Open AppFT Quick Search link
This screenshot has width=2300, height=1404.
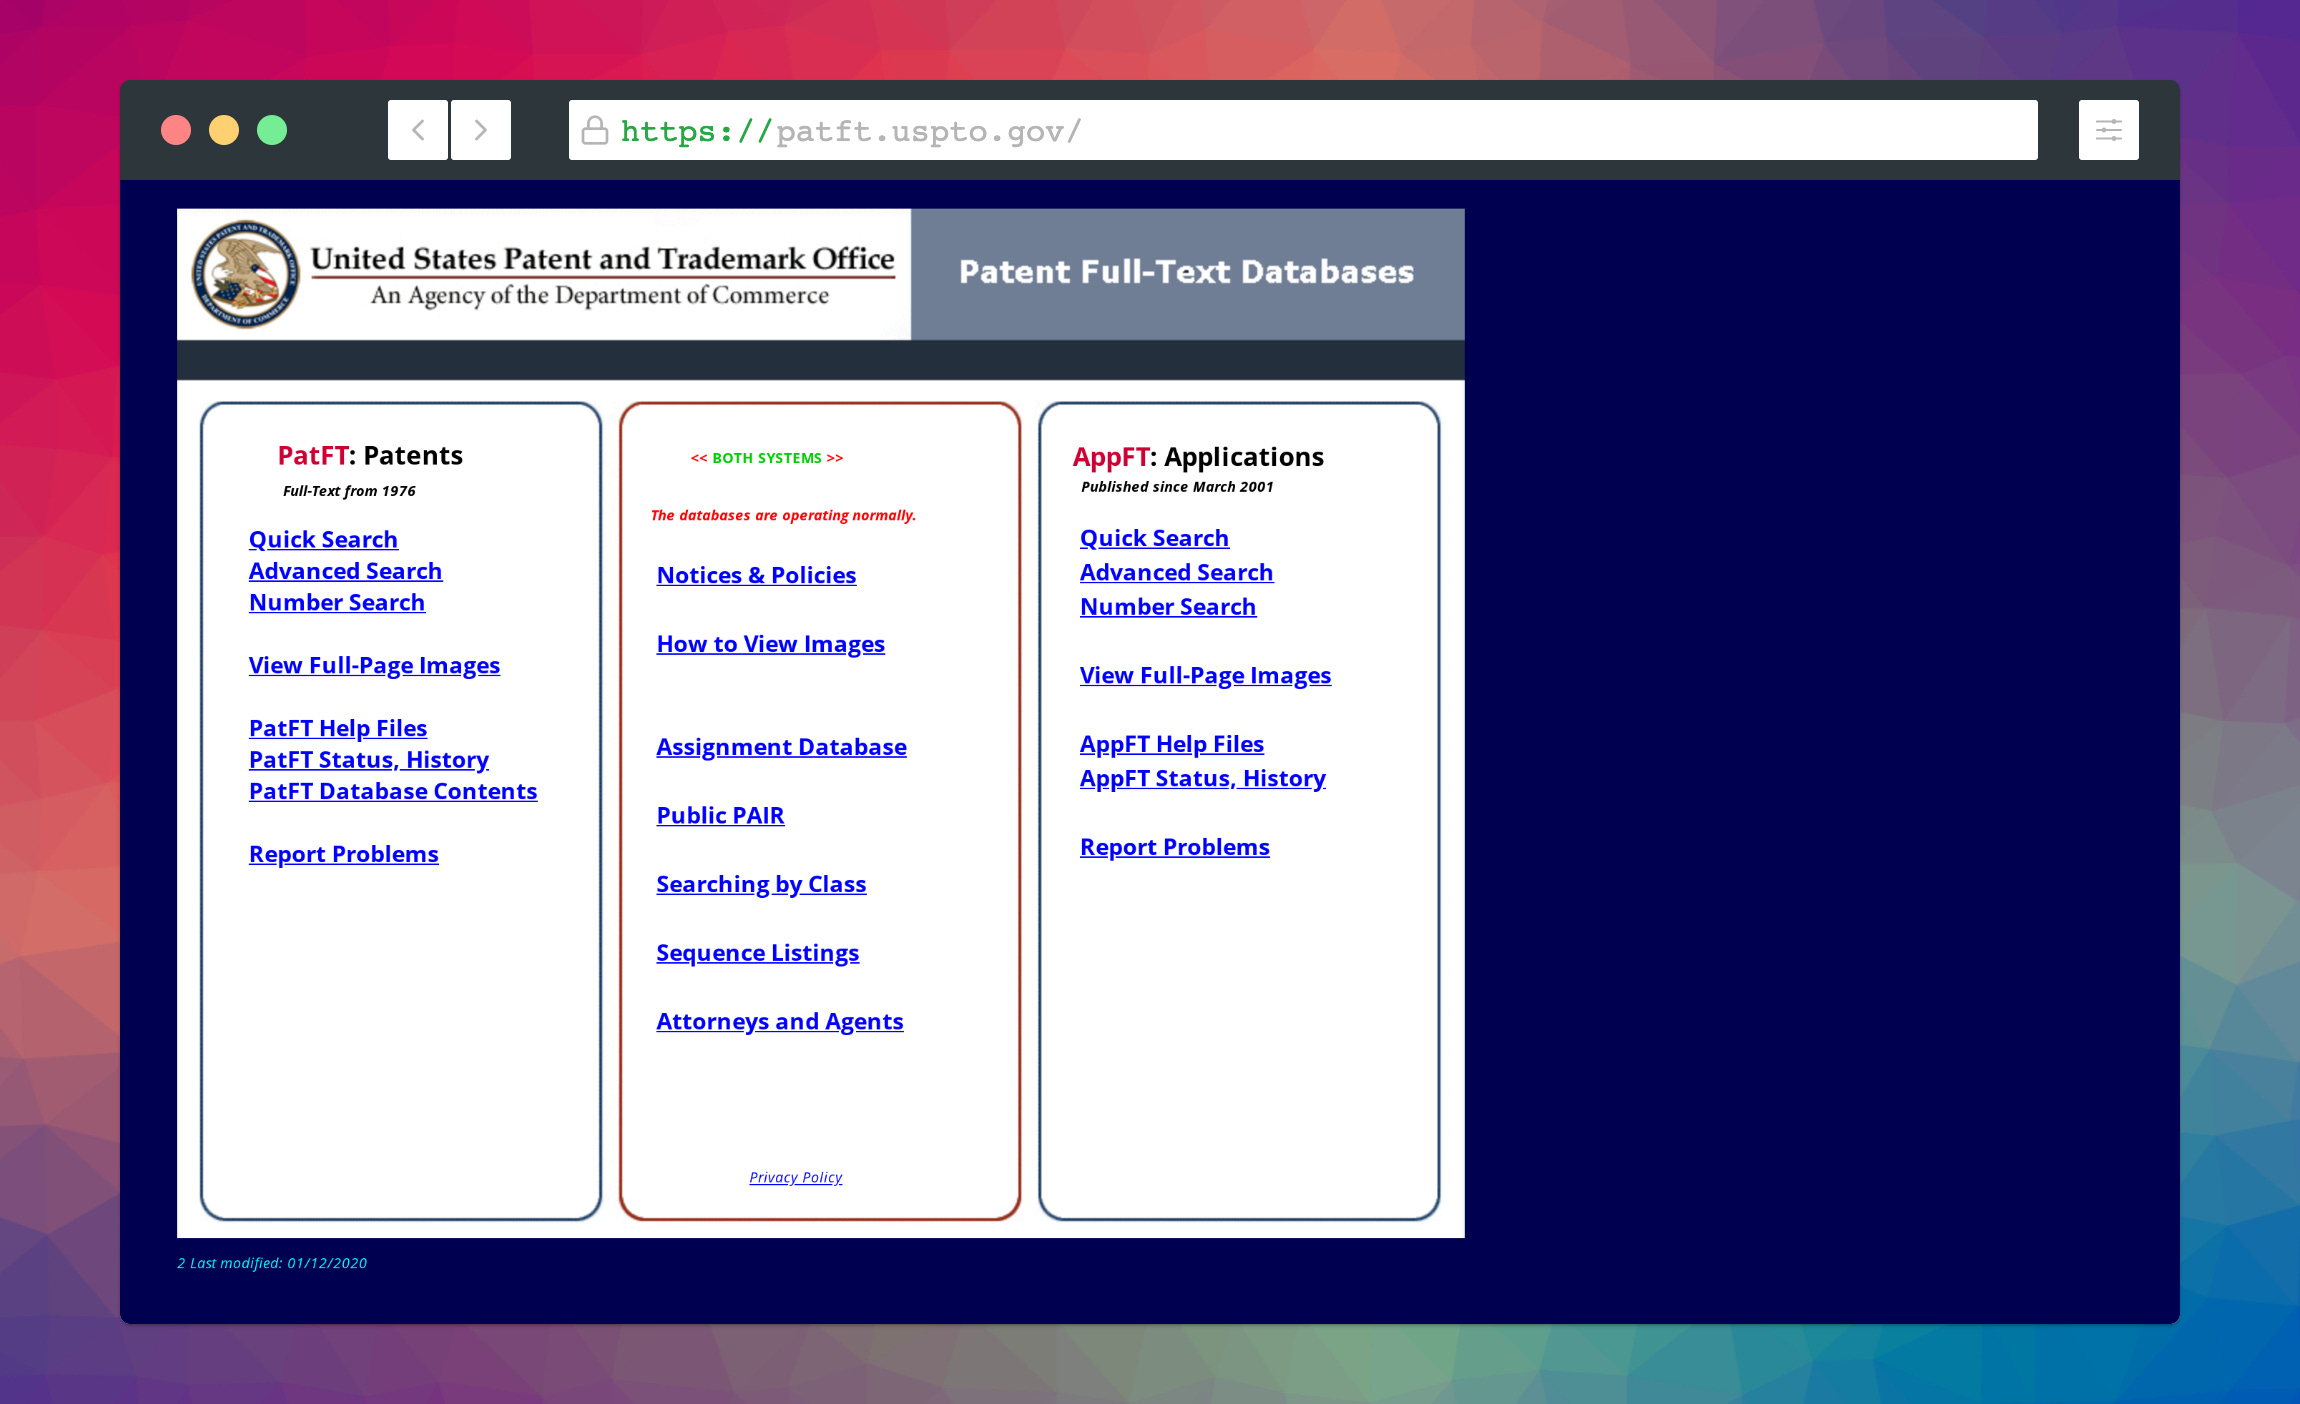[x=1154, y=539]
